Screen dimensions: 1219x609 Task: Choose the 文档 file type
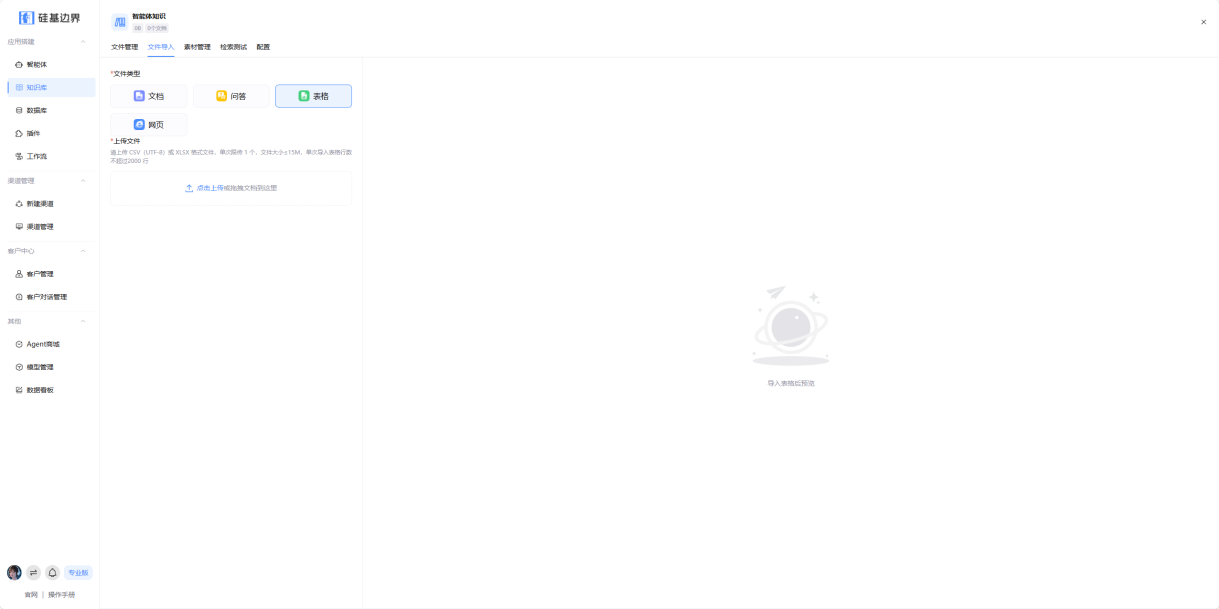click(x=149, y=96)
